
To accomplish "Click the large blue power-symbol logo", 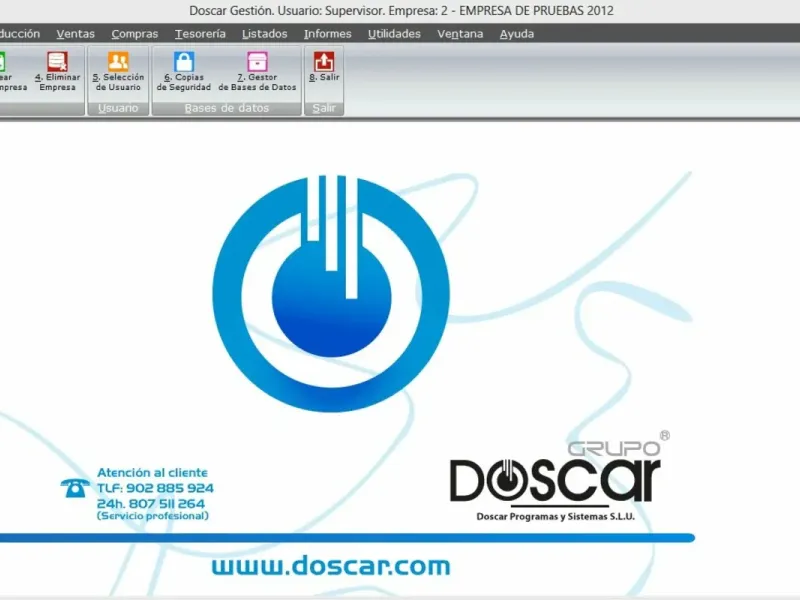I will (x=331, y=293).
